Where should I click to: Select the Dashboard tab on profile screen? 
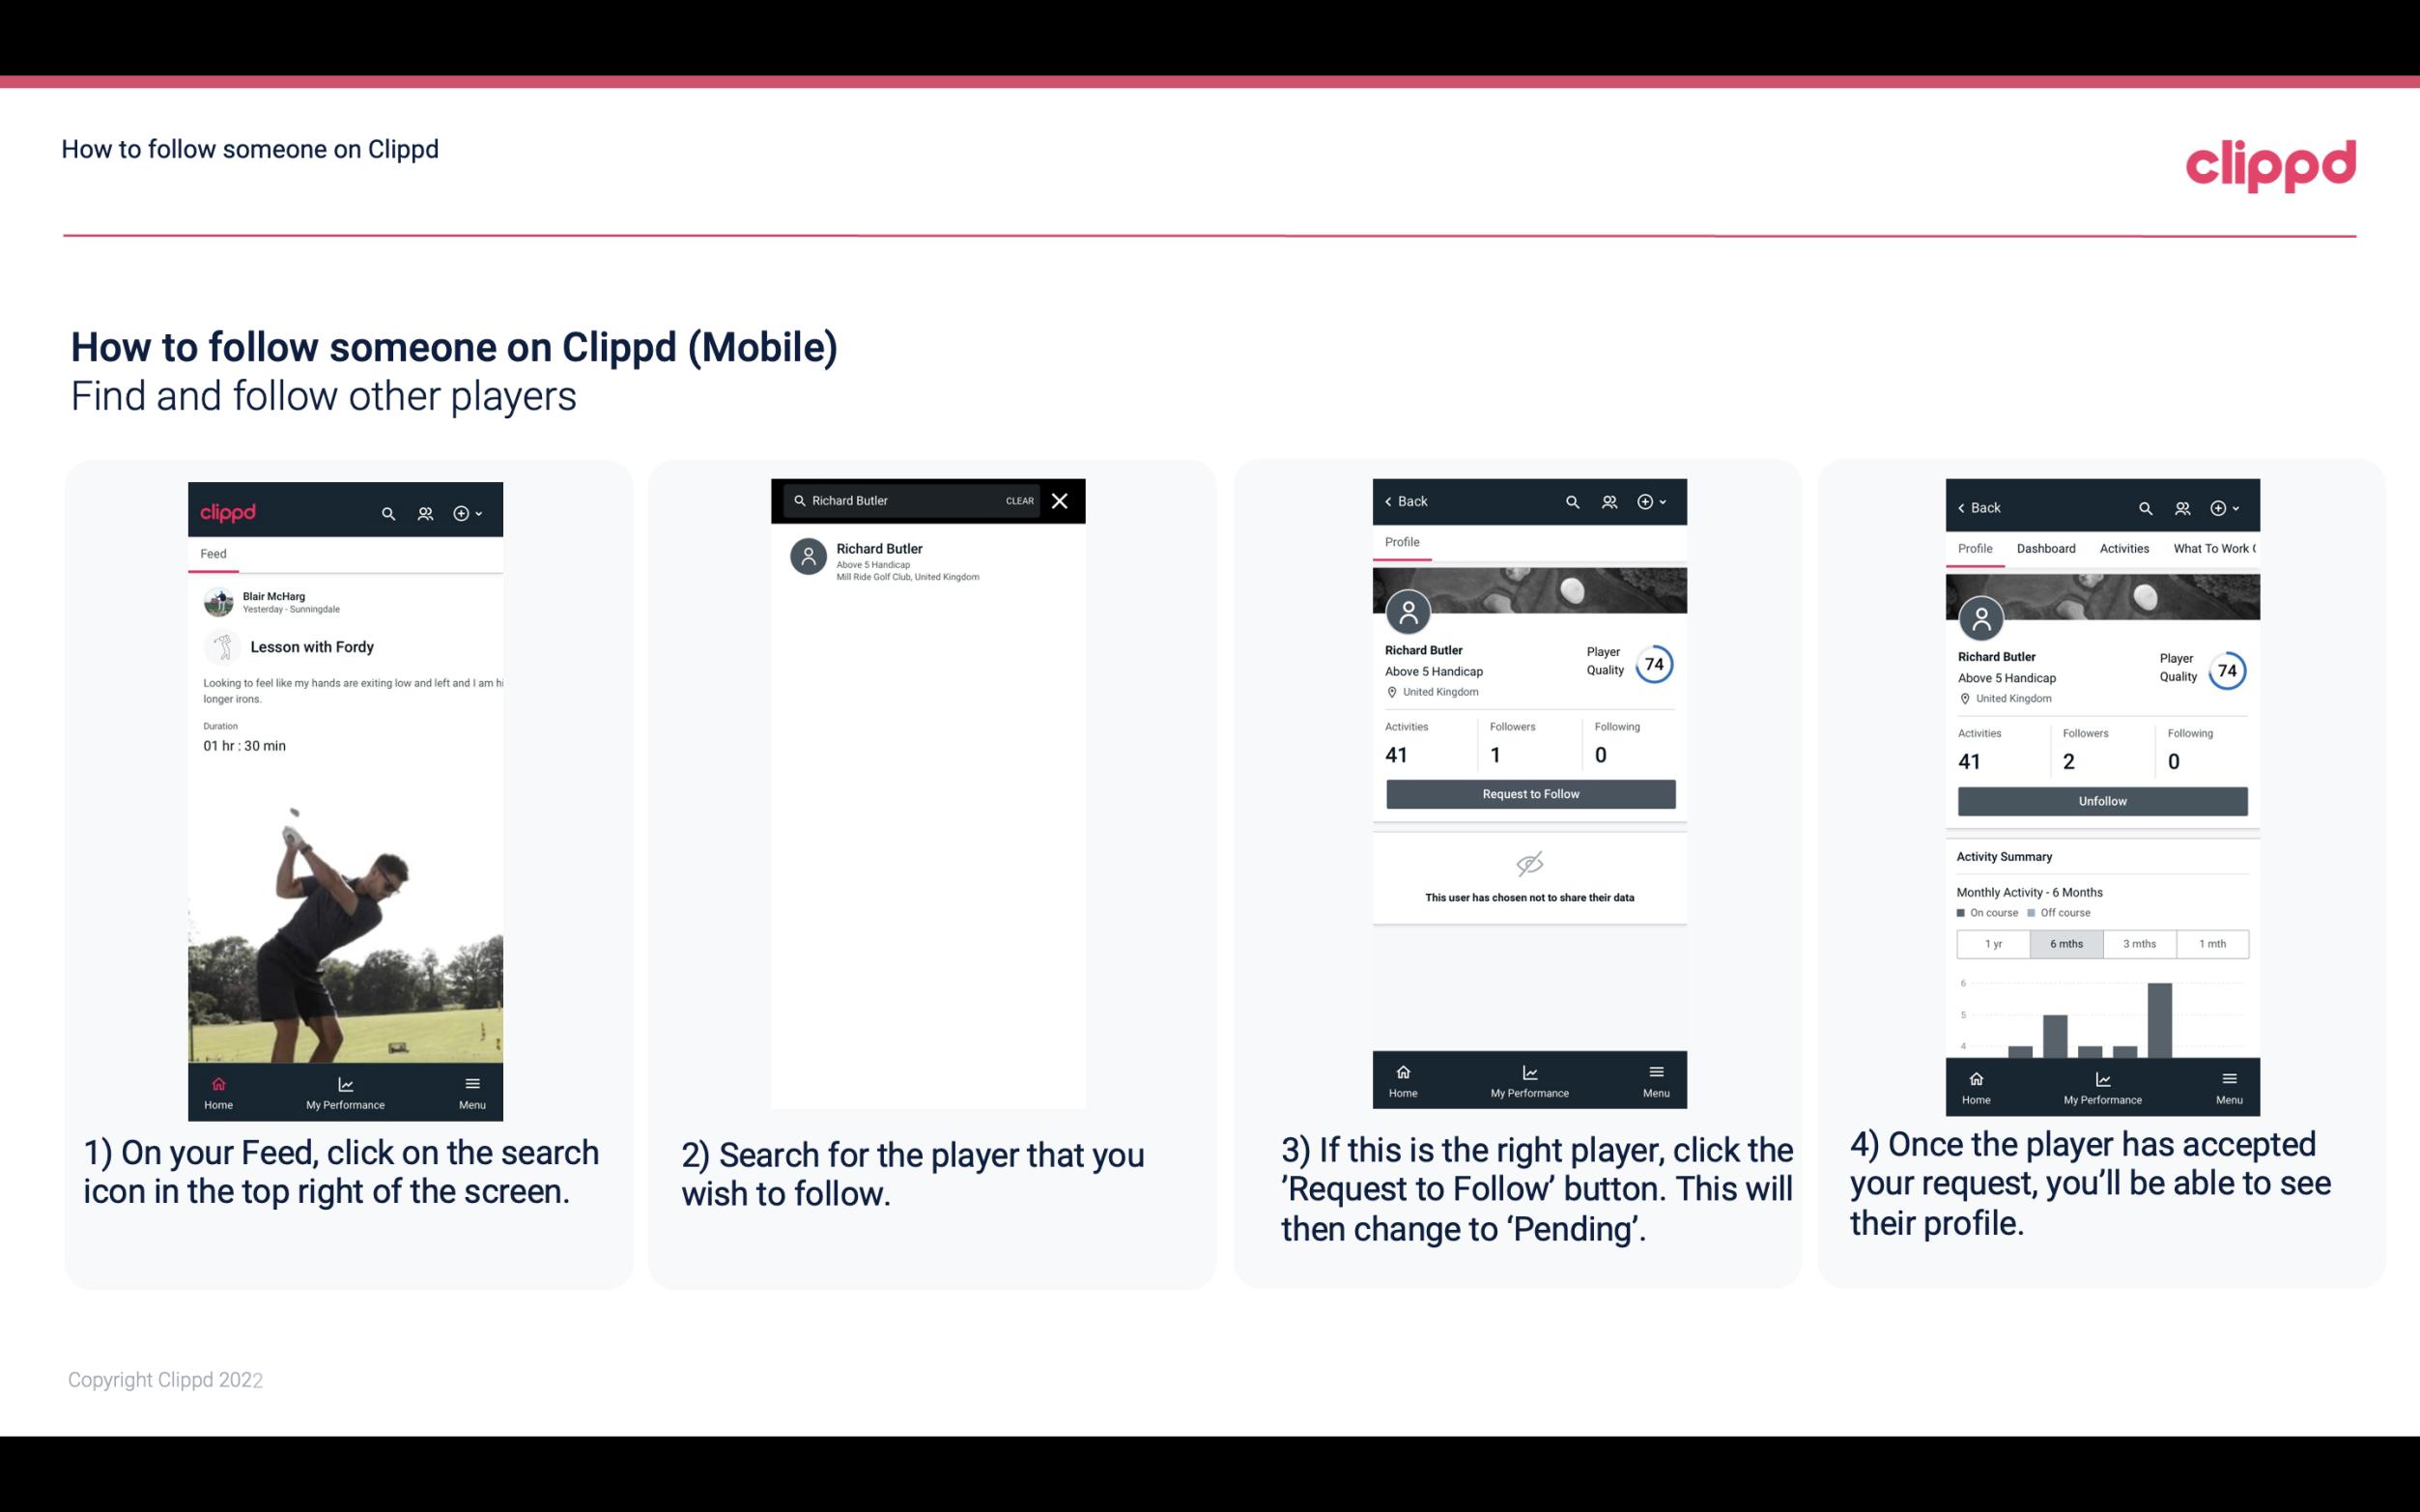point(2047,549)
